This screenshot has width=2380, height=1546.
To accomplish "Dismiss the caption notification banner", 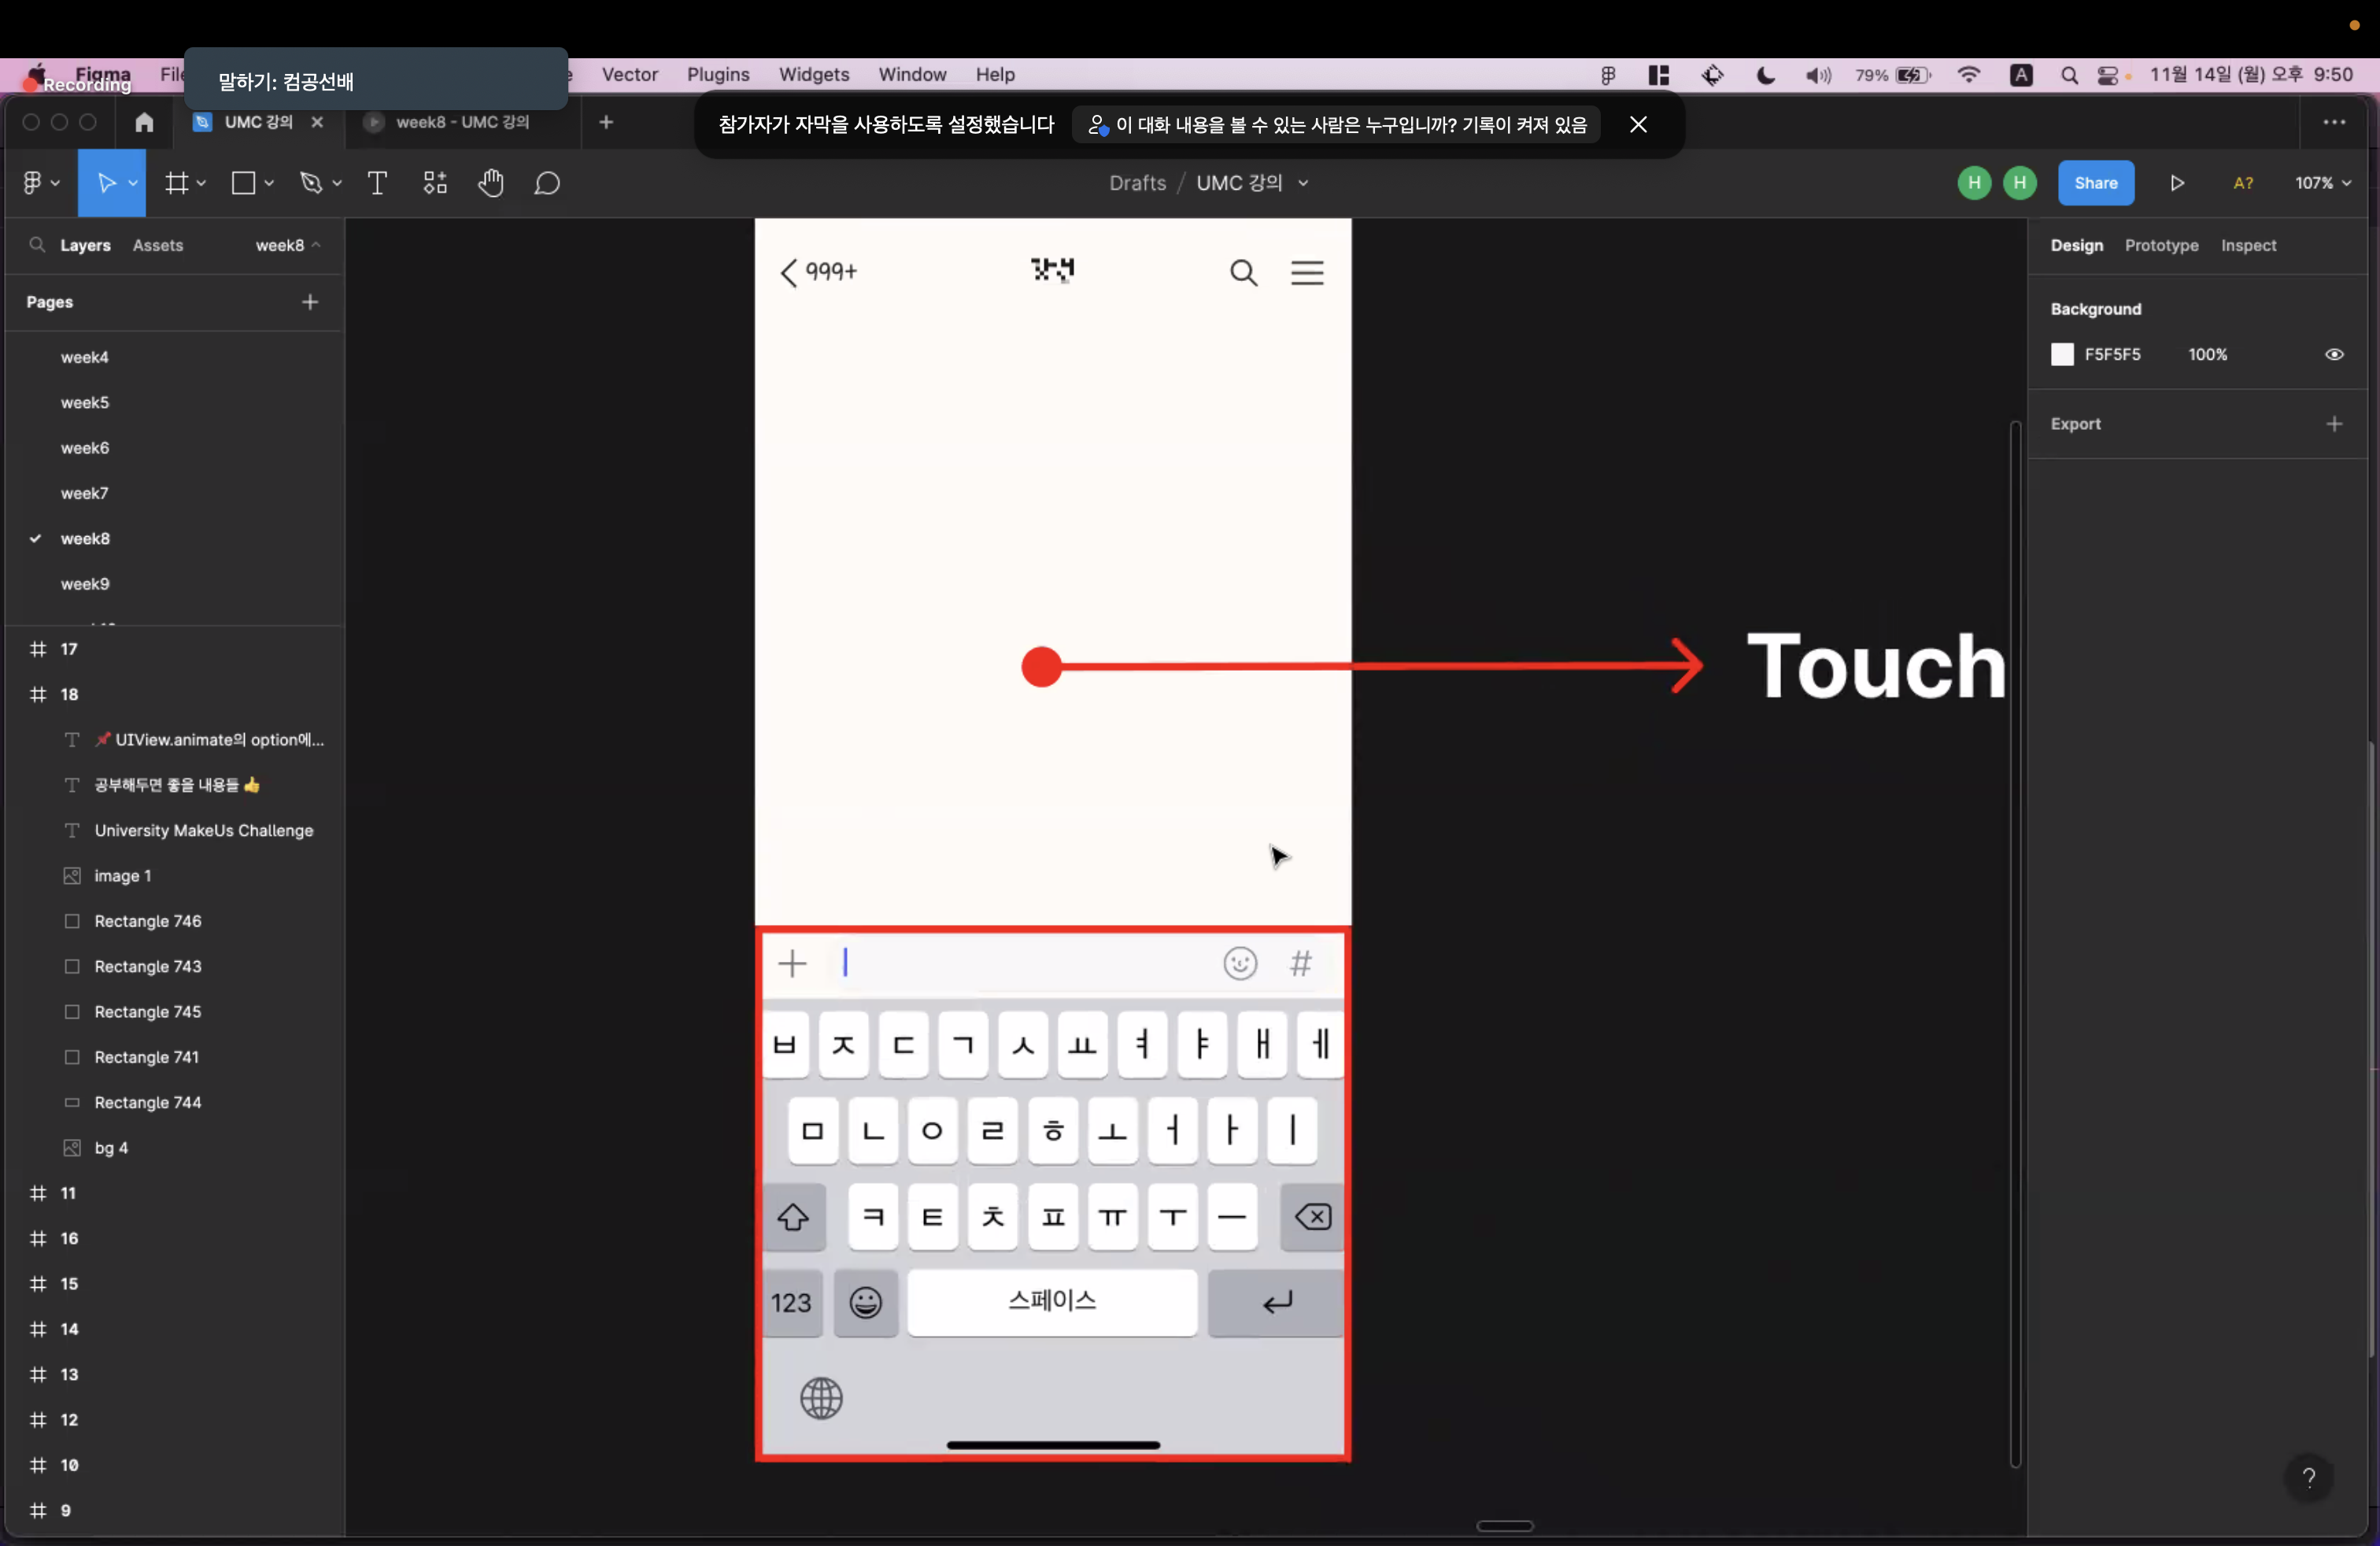I will pos(1638,124).
